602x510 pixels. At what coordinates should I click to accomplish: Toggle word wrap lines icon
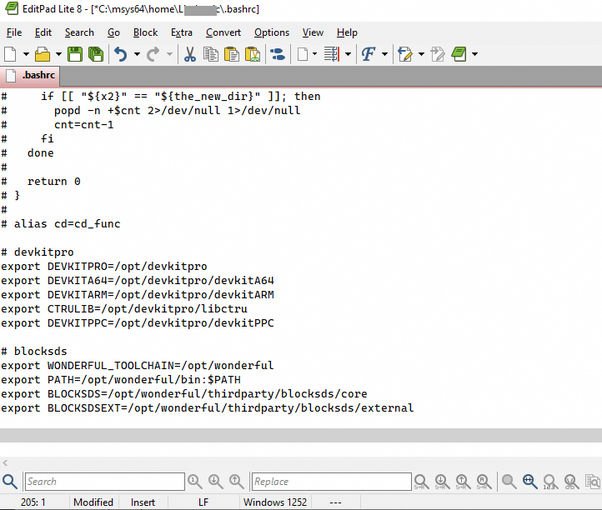[x=332, y=54]
